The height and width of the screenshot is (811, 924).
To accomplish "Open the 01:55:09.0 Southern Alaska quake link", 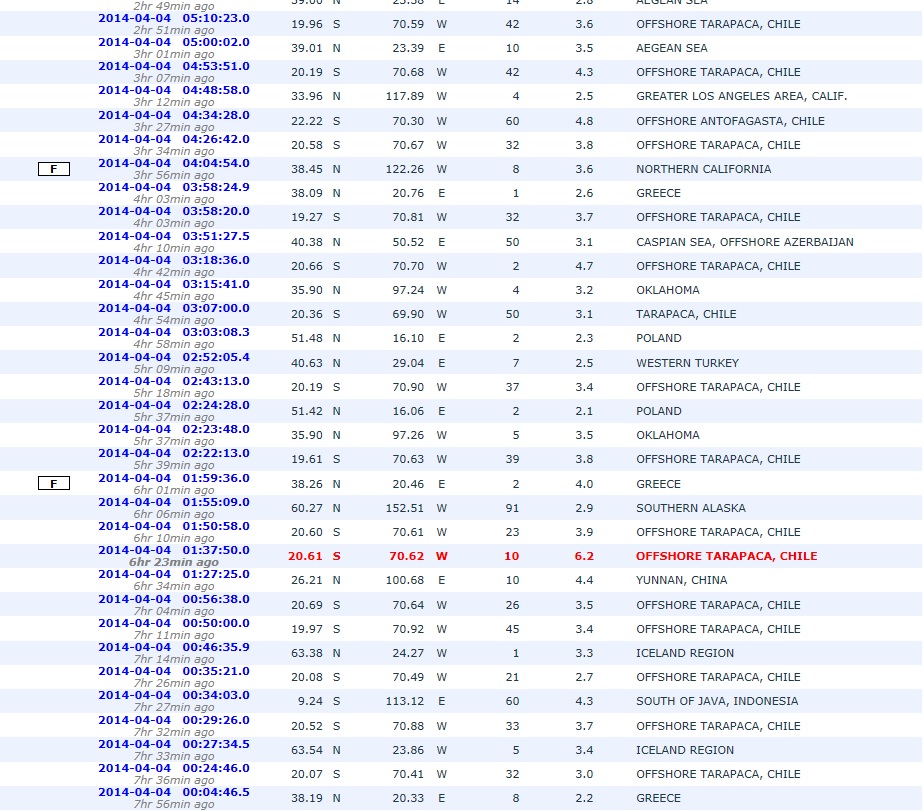I will click(174, 502).
